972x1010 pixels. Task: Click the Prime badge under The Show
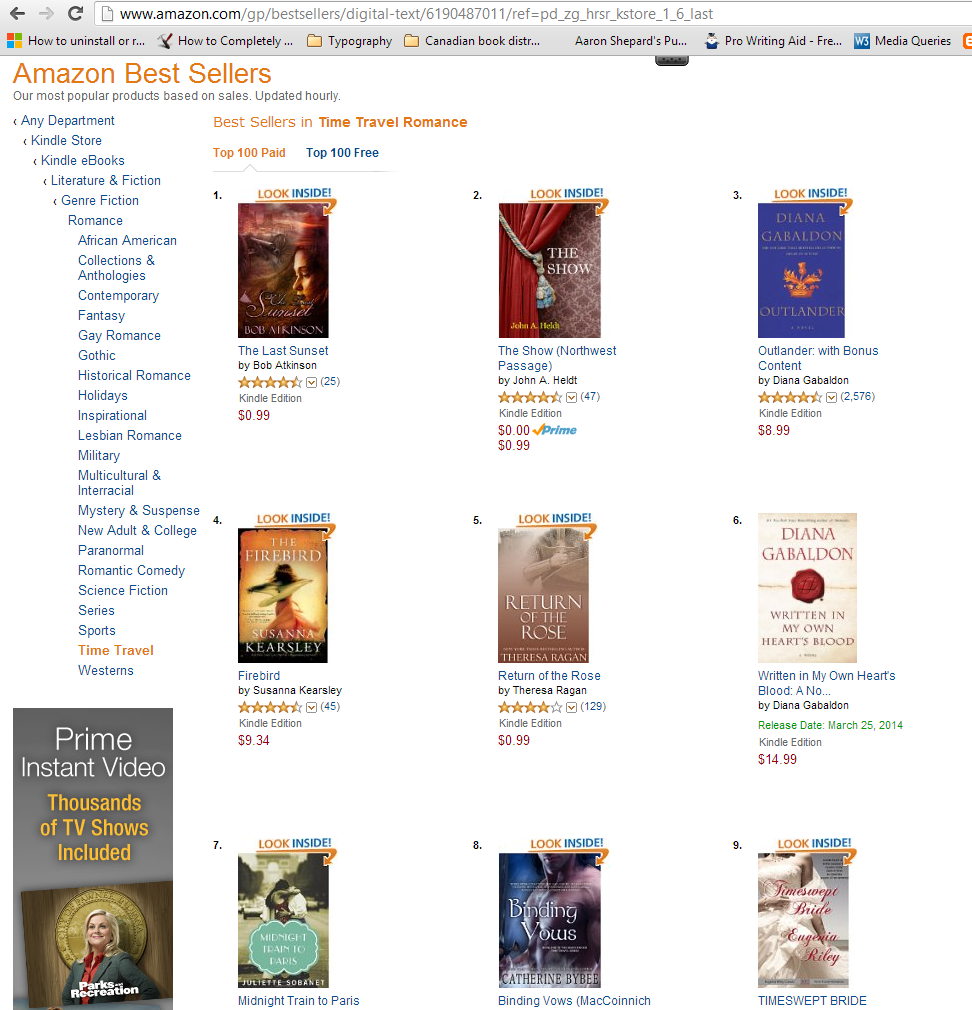(x=555, y=430)
